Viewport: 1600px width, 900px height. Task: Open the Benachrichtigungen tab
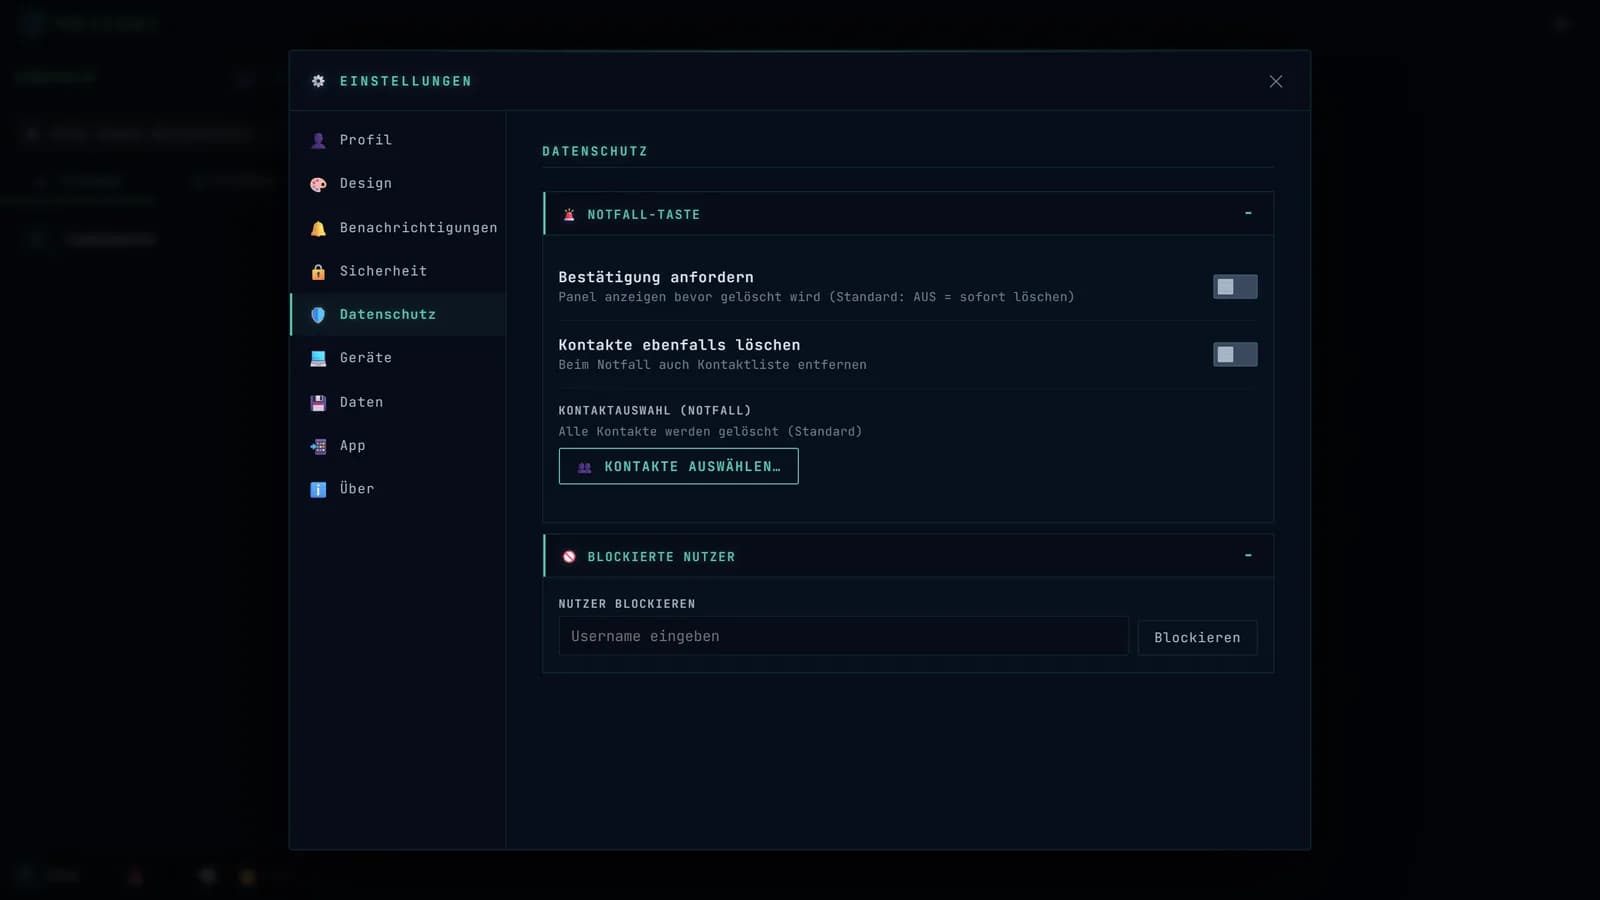398,227
